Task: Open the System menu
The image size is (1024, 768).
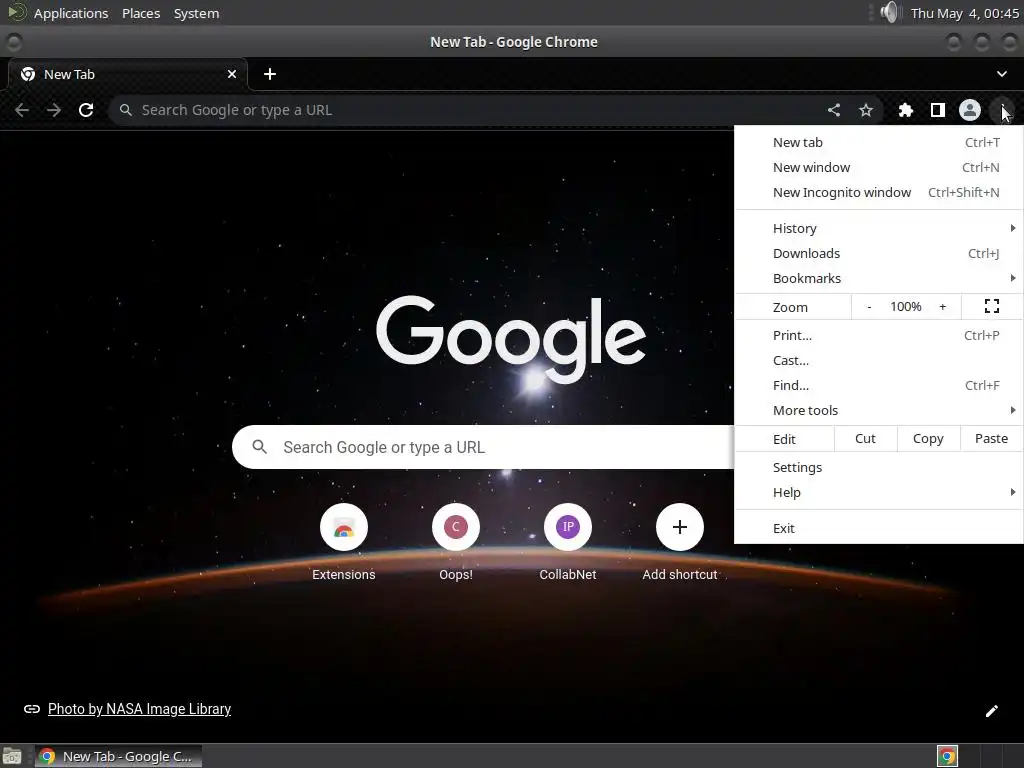Action: pos(197,13)
